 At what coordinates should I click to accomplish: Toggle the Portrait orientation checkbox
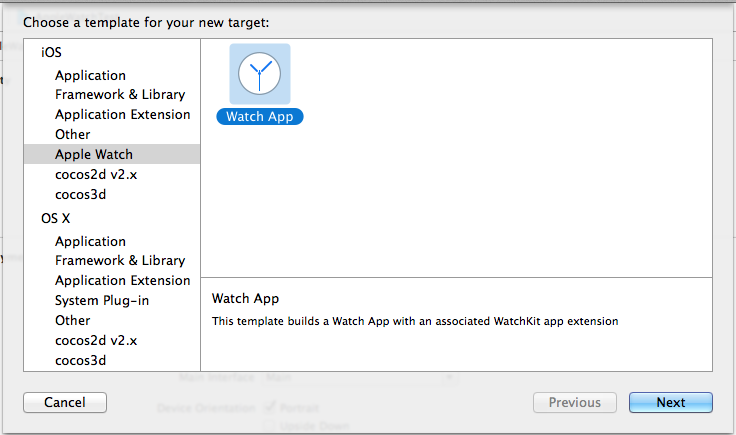[x=270, y=408]
